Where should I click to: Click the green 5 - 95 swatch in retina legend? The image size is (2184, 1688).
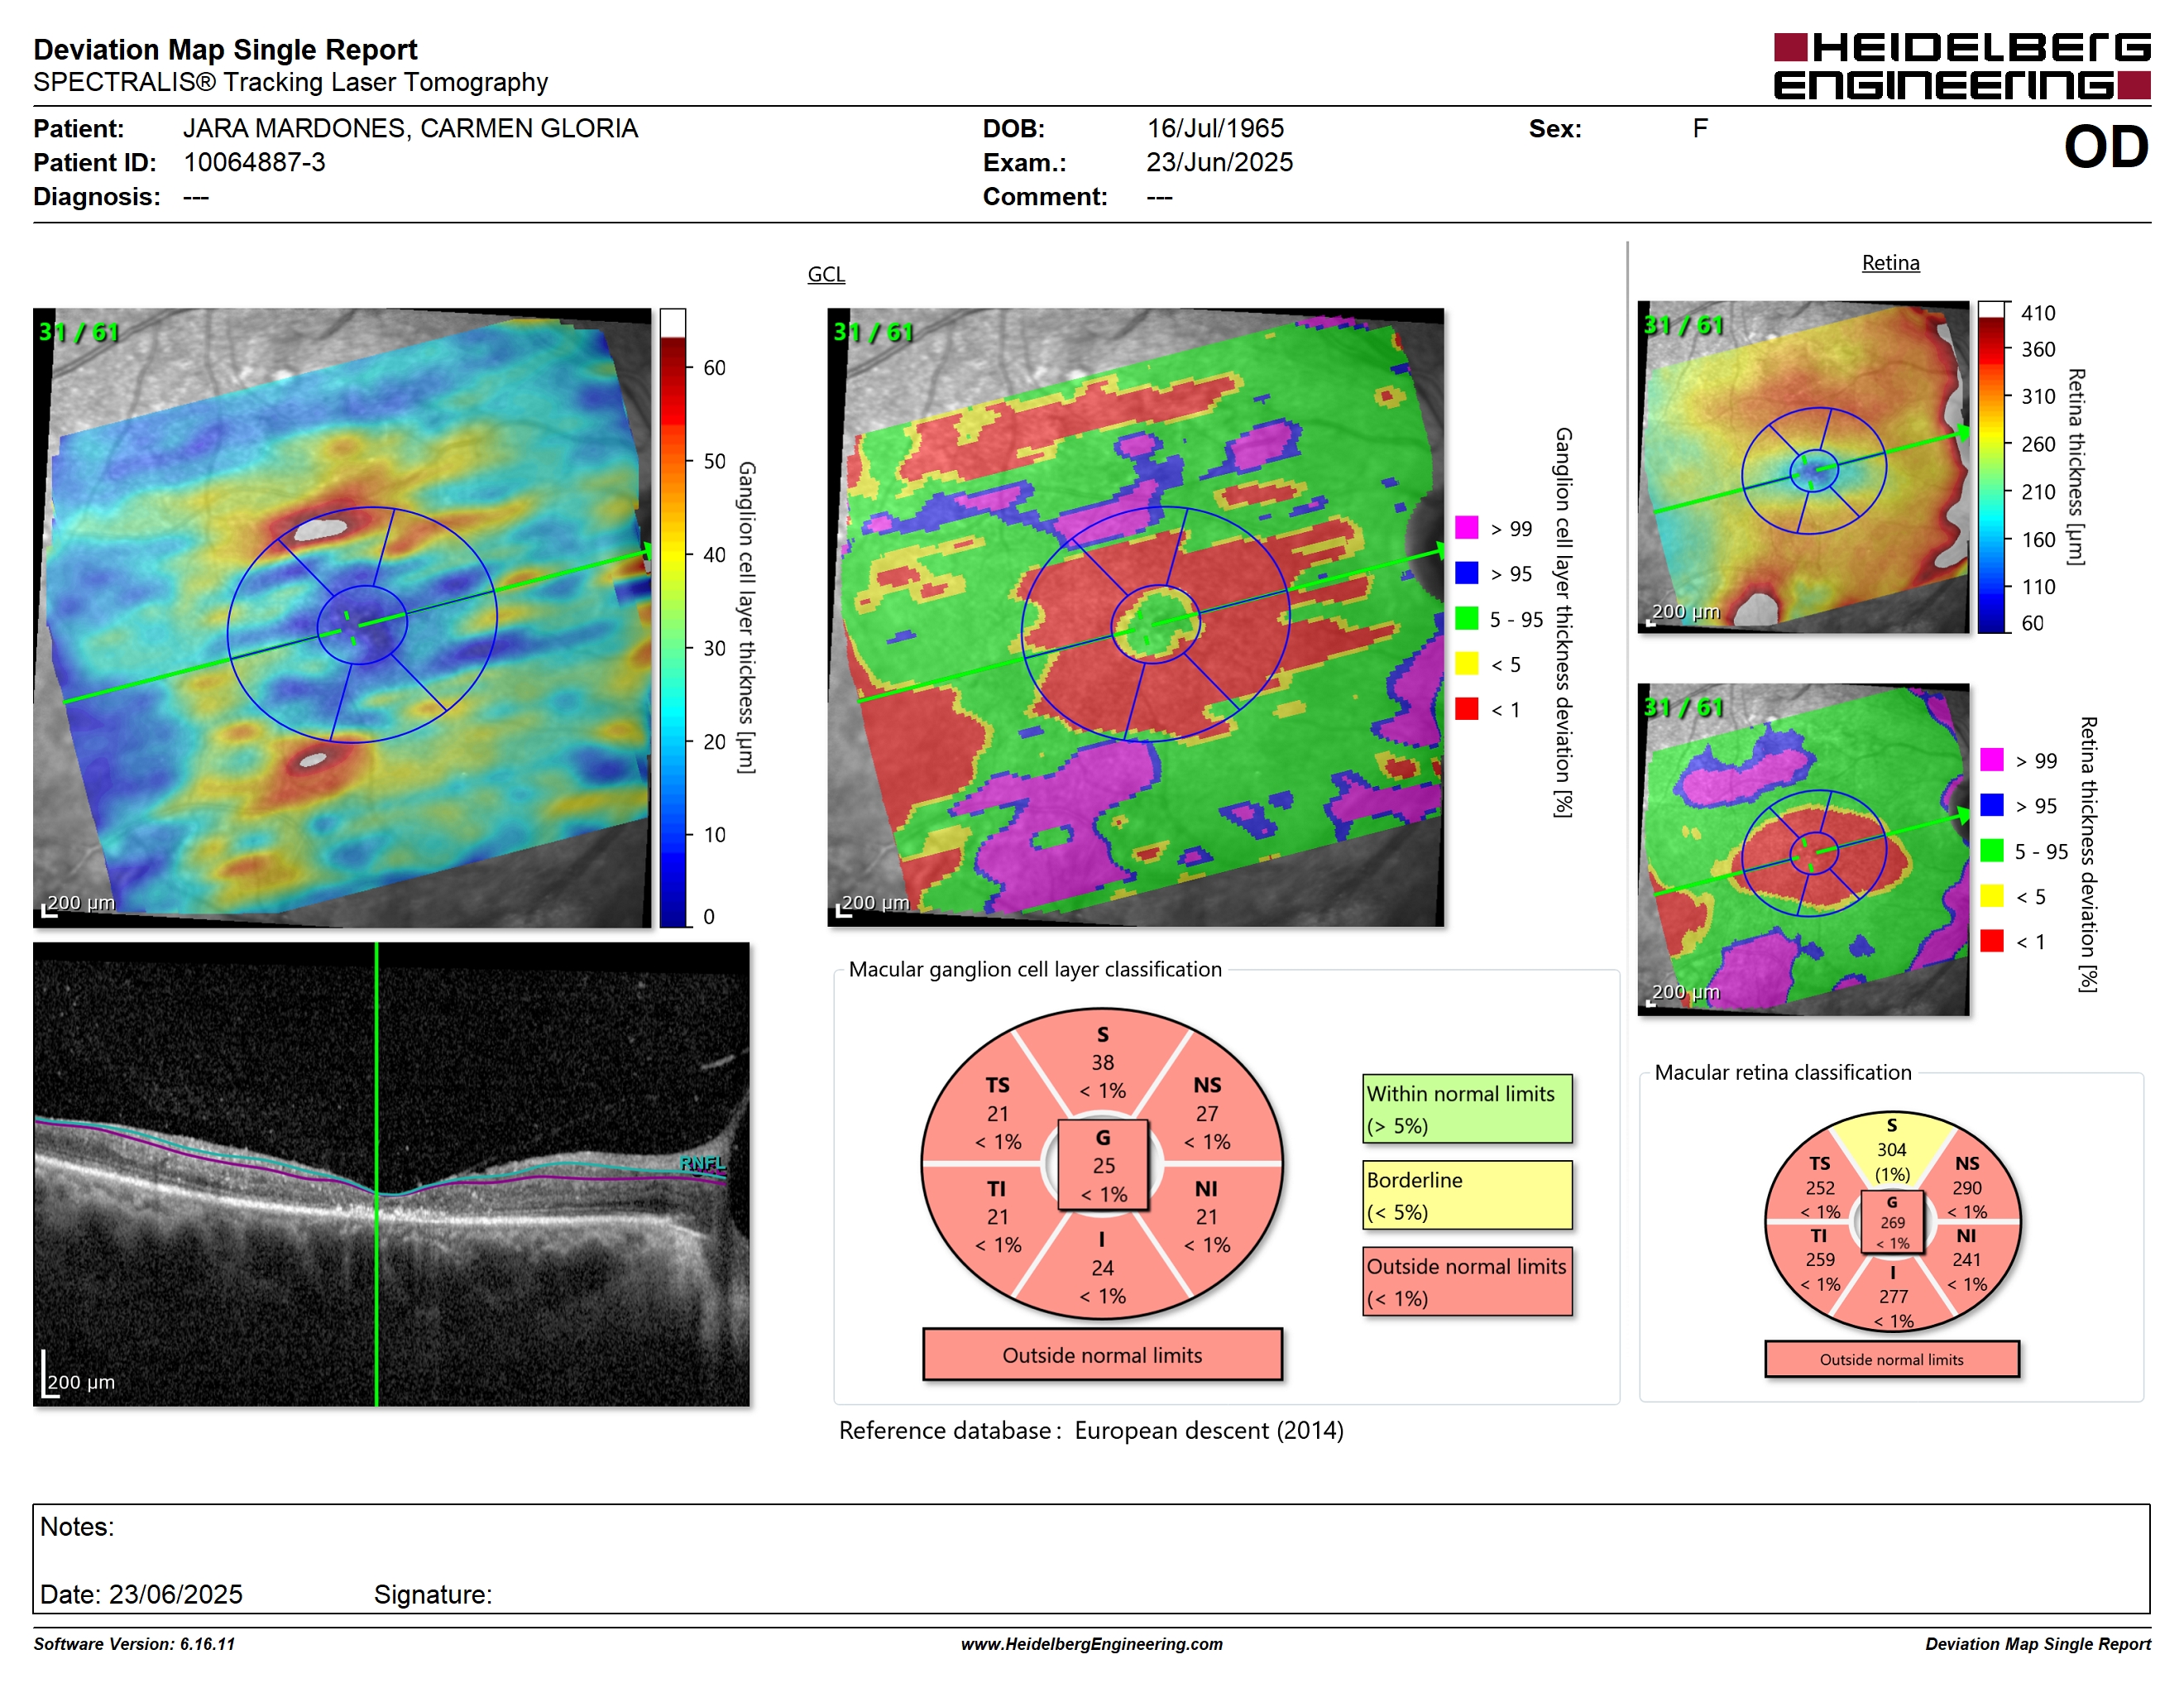pyautogui.click(x=1991, y=850)
